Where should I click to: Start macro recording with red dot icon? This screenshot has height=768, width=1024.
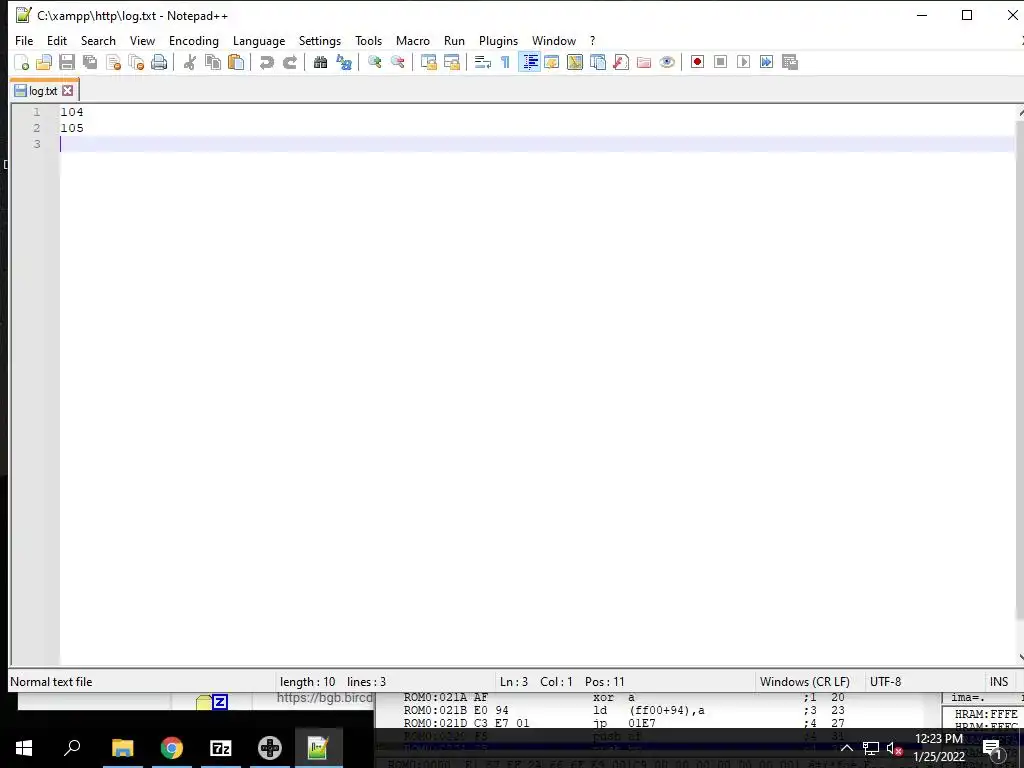click(x=697, y=62)
